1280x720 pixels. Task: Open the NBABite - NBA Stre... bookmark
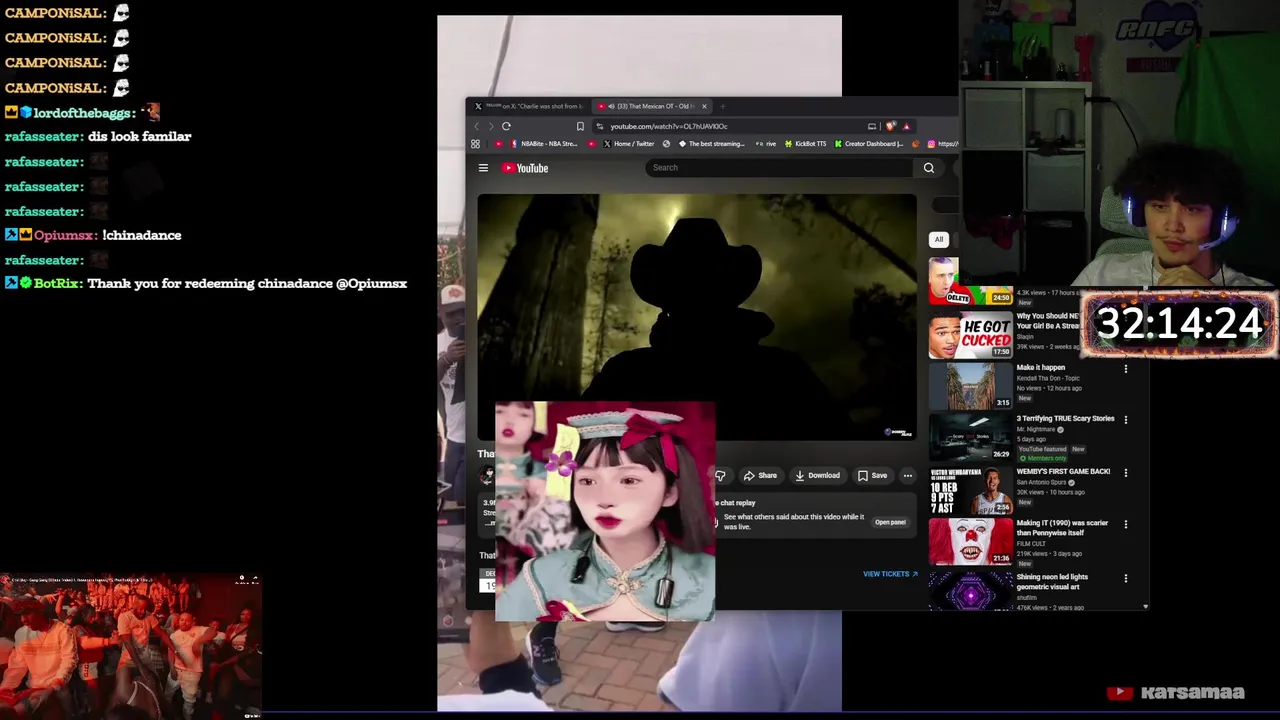[545, 144]
